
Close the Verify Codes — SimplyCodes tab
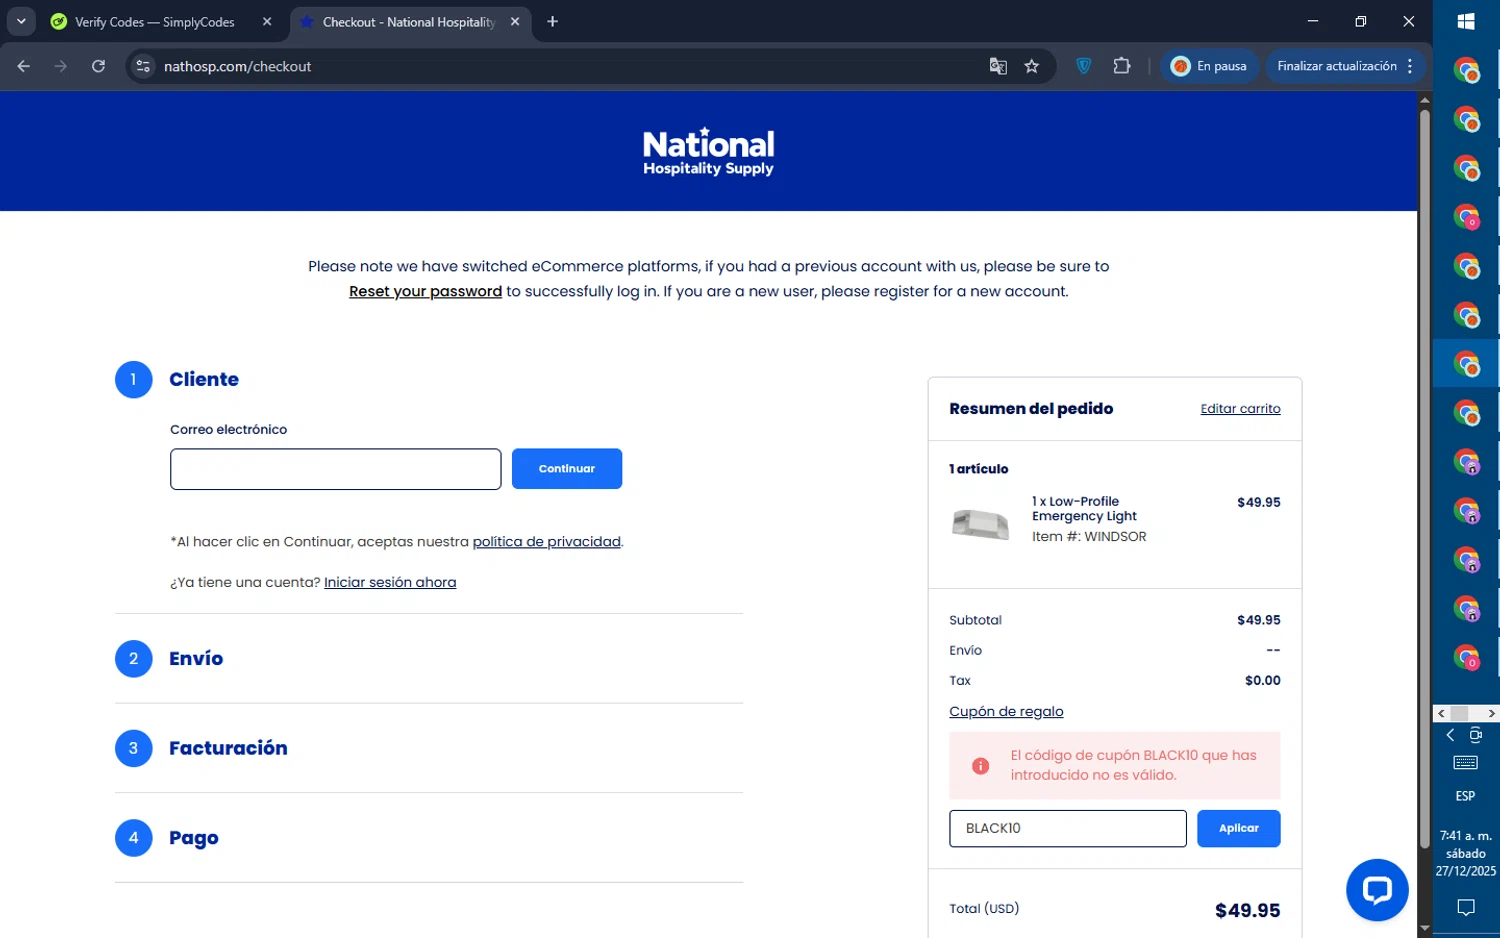[x=267, y=22]
